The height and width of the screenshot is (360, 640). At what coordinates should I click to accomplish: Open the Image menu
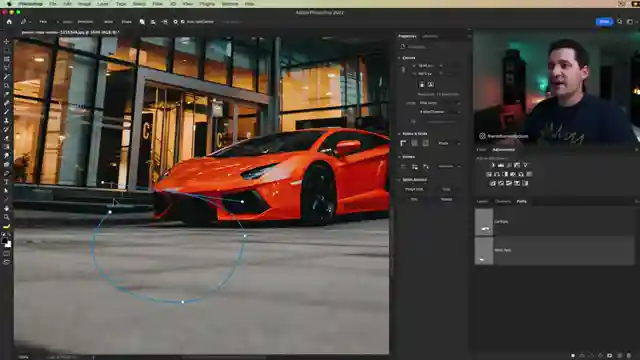click(84, 4)
